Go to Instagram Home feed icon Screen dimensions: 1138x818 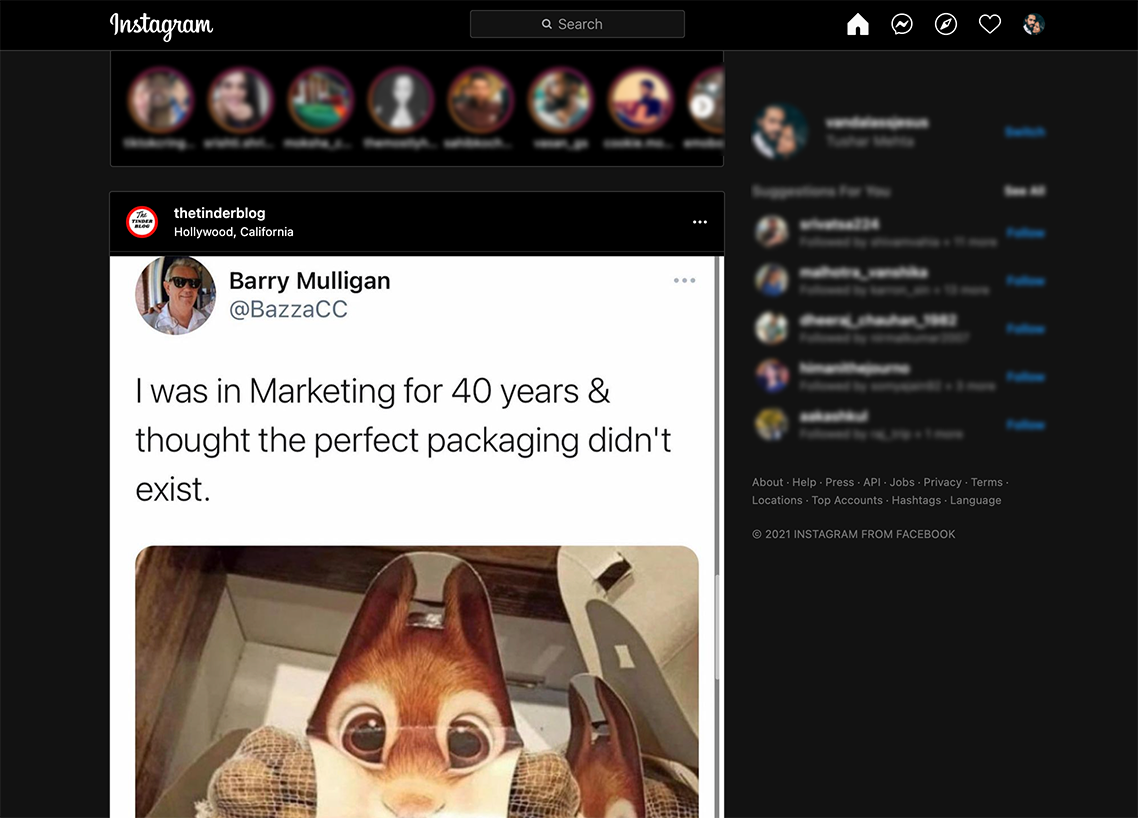pos(858,24)
